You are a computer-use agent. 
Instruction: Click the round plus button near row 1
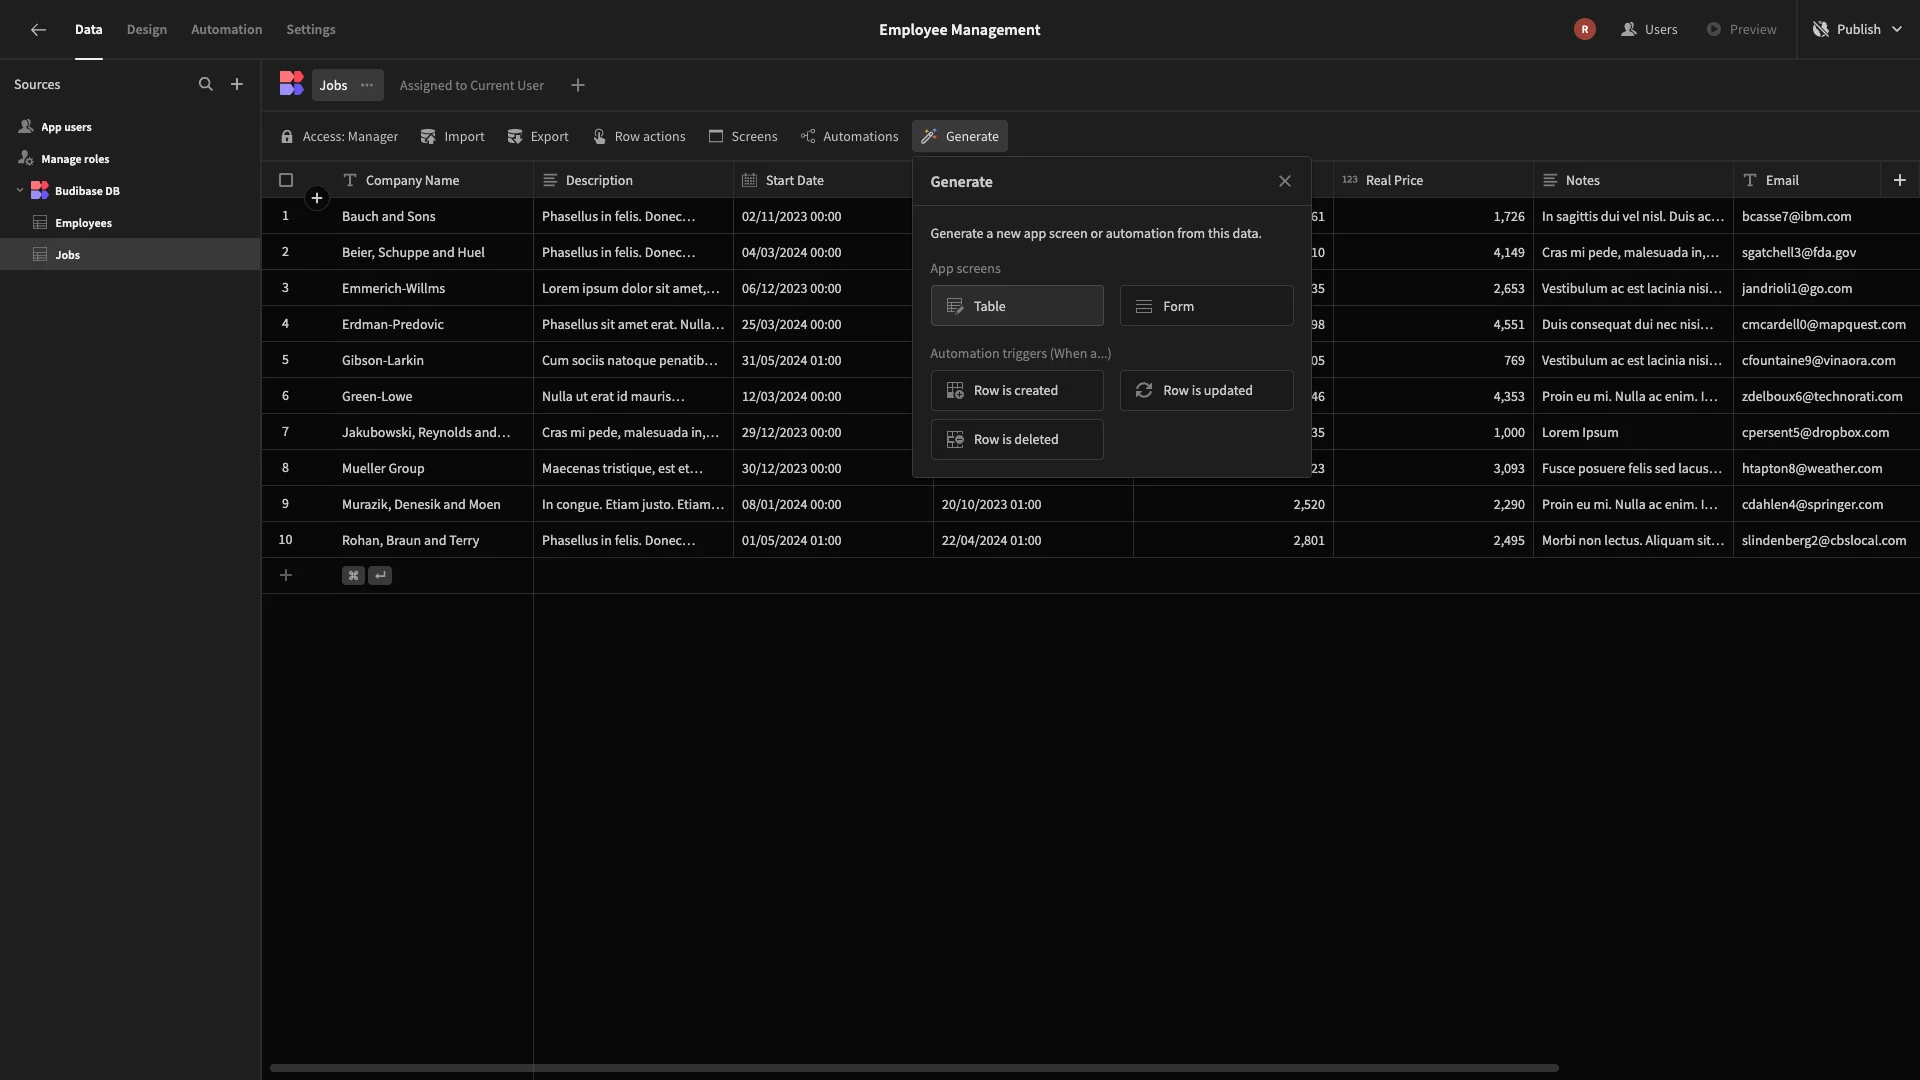[317, 198]
